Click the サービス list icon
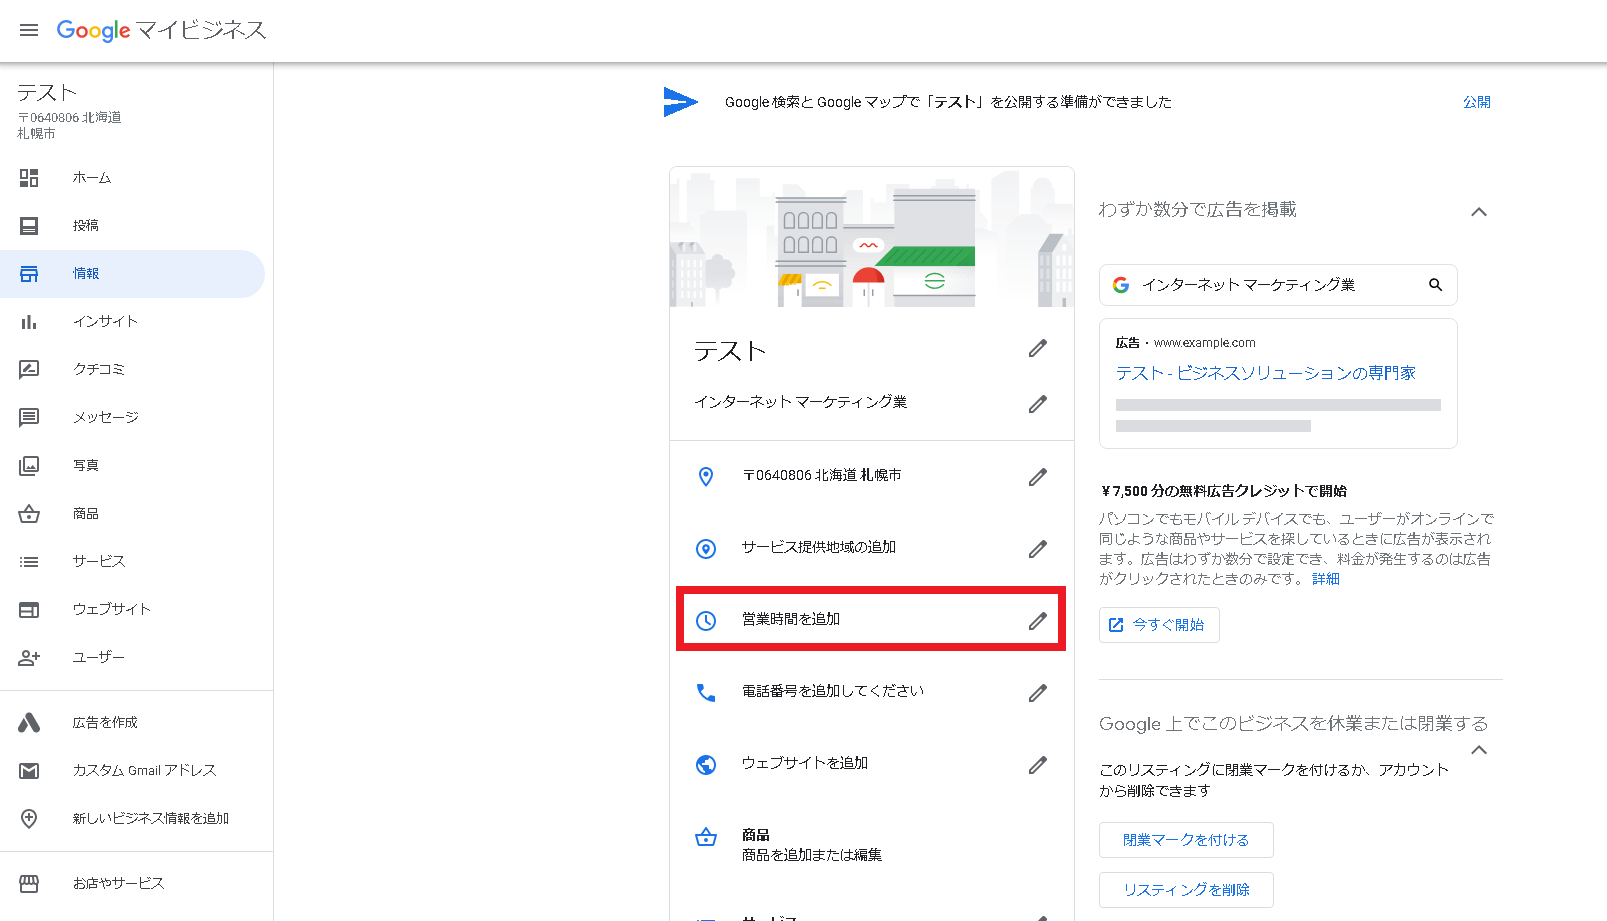 [29, 562]
